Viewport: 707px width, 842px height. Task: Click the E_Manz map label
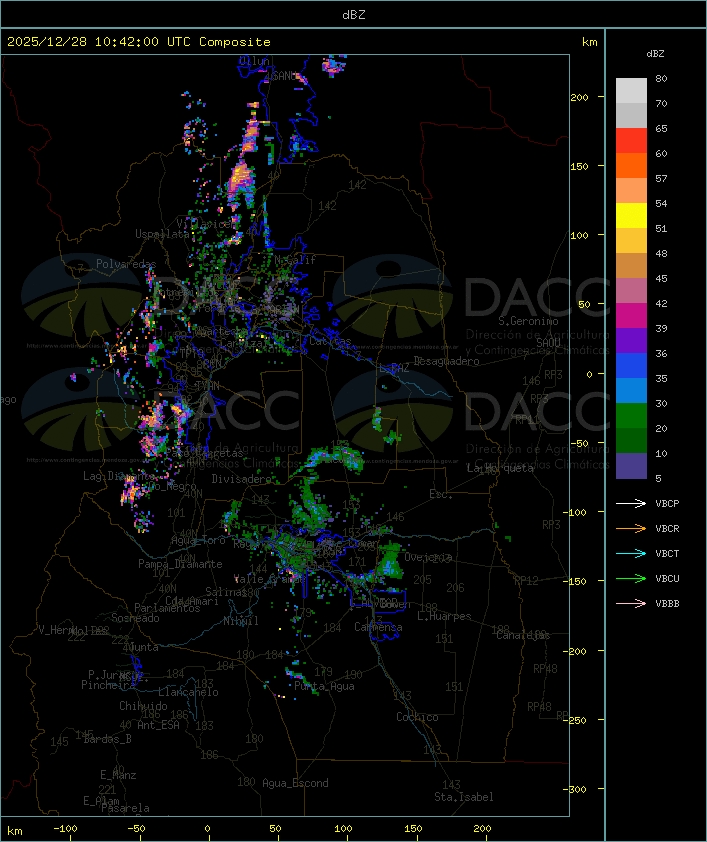(x=118, y=775)
